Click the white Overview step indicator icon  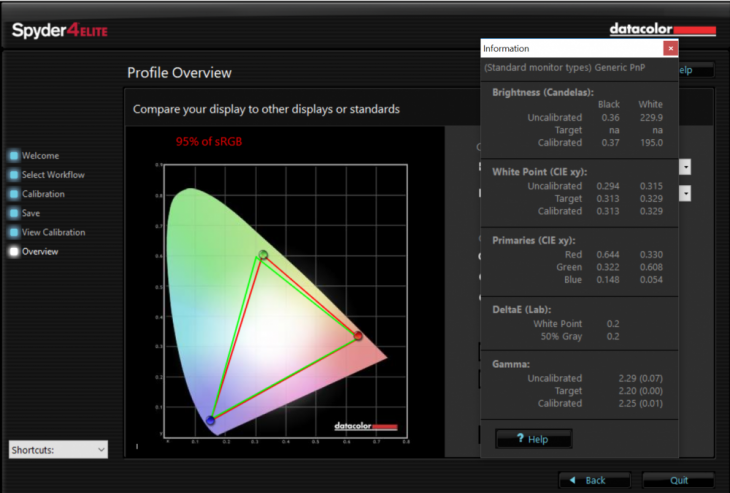14,251
